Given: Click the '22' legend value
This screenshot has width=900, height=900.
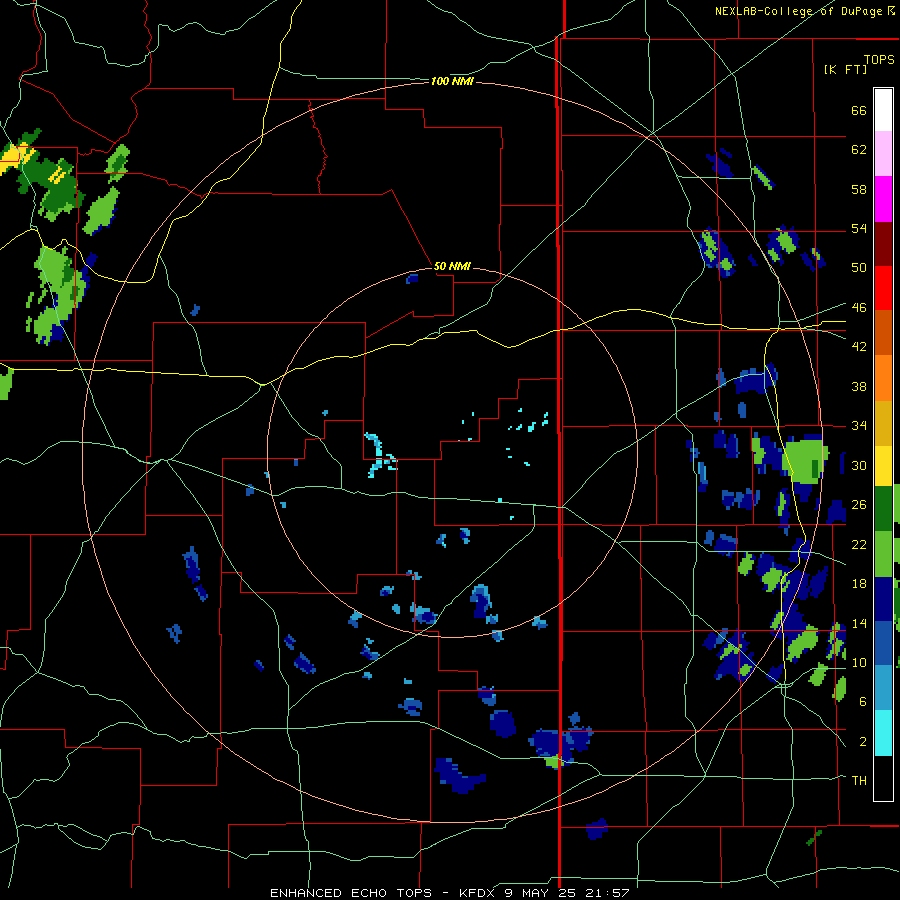Looking at the screenshot, I should pyautogui.click(x=859, y=544).
